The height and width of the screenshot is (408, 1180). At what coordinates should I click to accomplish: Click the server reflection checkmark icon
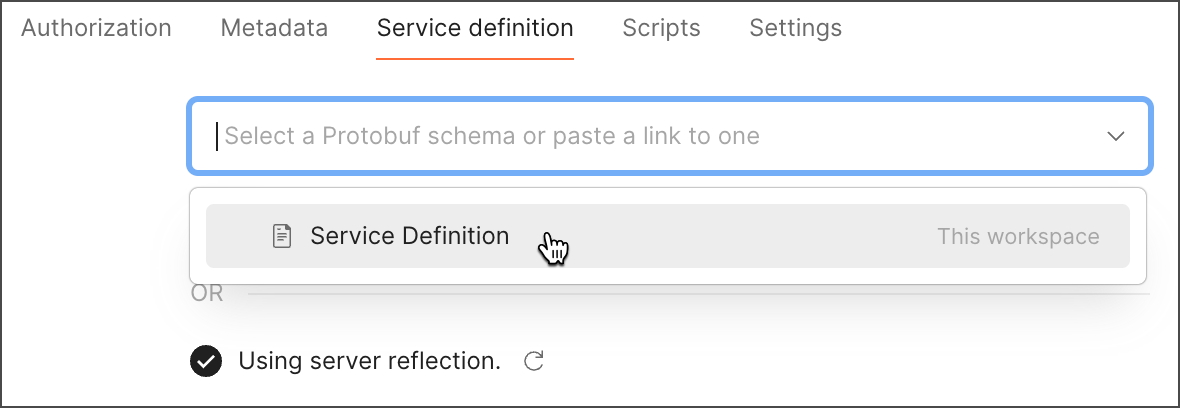tap(206, 361)
